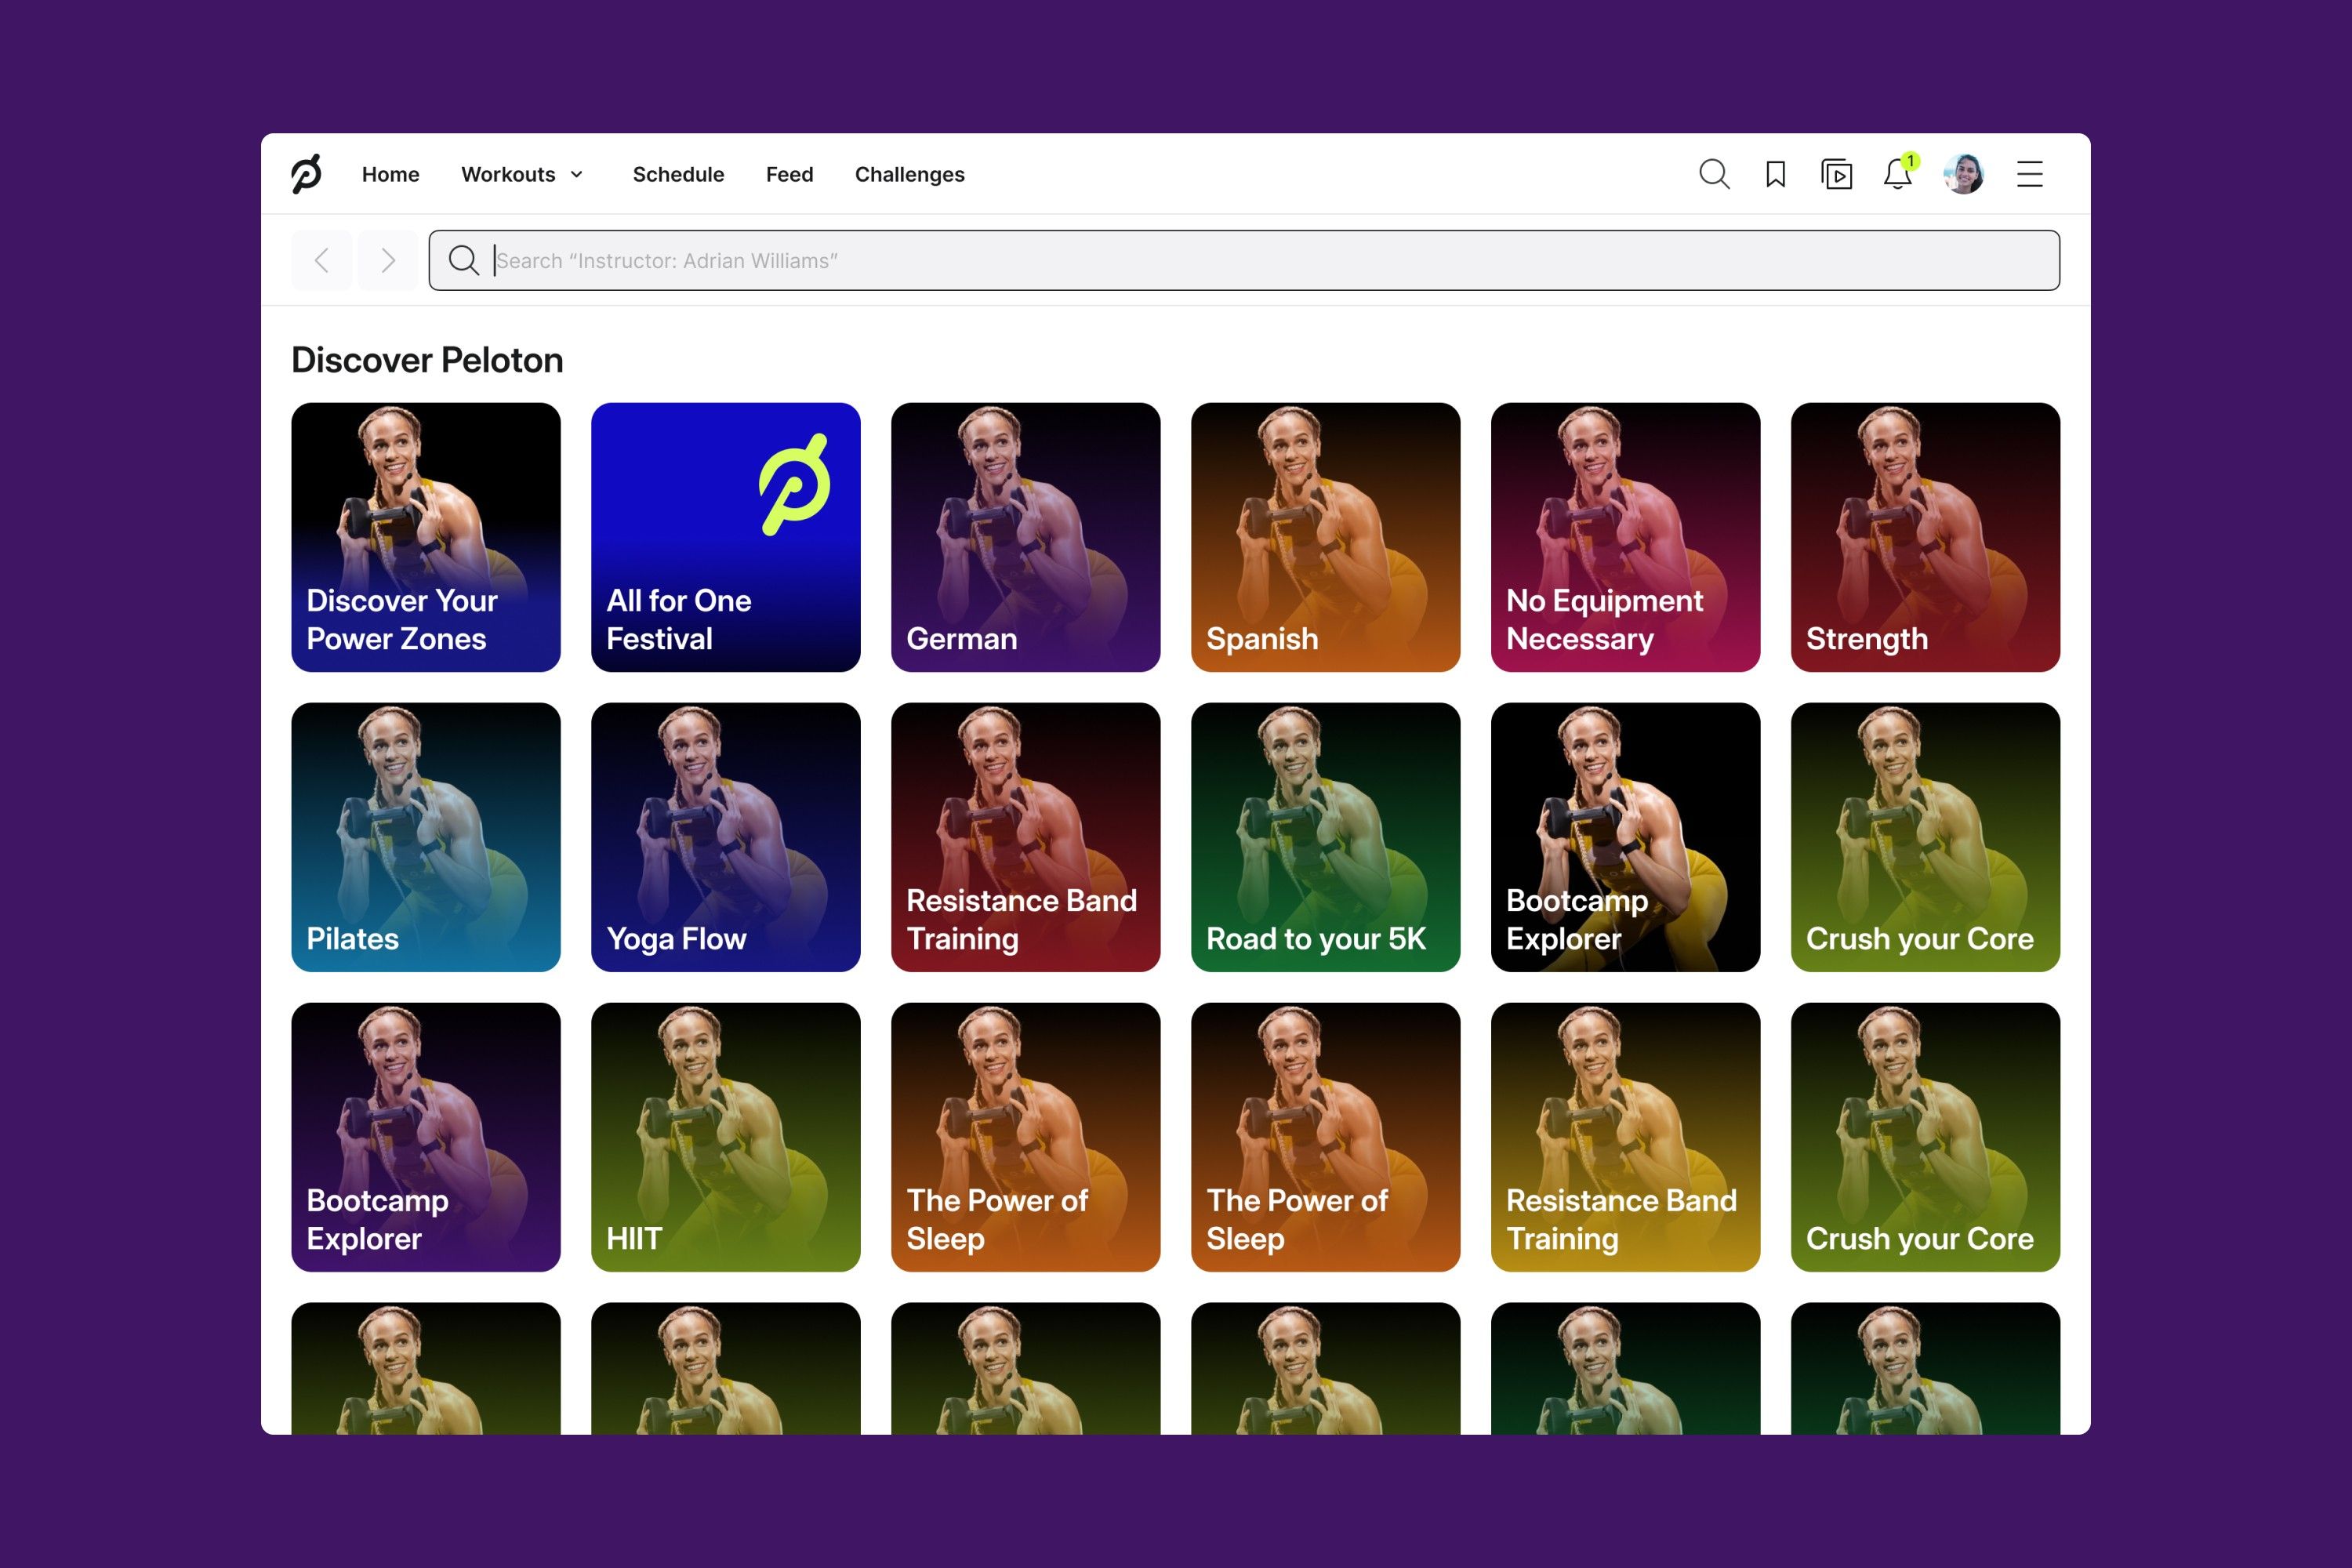Screen dimensions: 2352x1568
Task: Open search via magnifier icon in navbar
Action: pyautogui.click(x=1714, y=174)
